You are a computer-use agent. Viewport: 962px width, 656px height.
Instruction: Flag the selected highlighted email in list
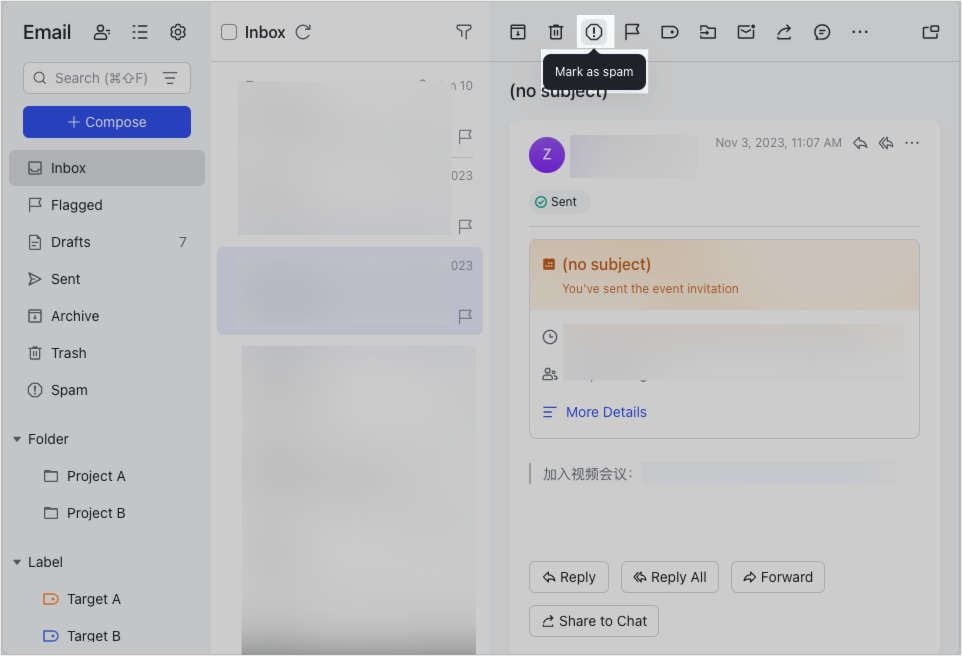(x=465, y=316)
